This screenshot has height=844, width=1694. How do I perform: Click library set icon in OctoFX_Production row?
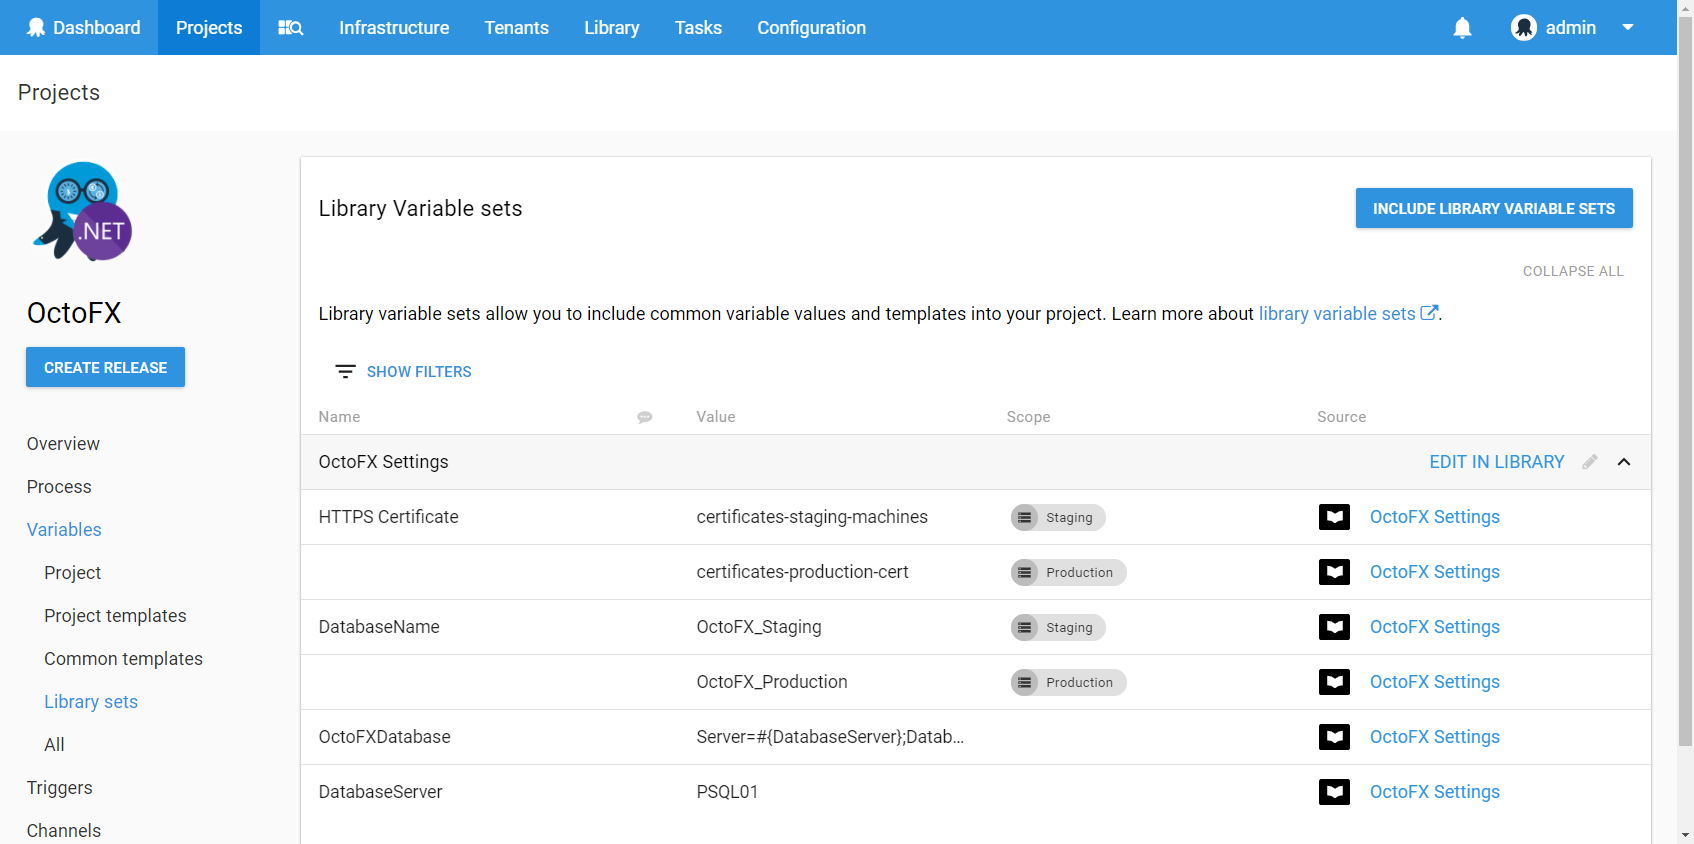tap(1334, 682)
